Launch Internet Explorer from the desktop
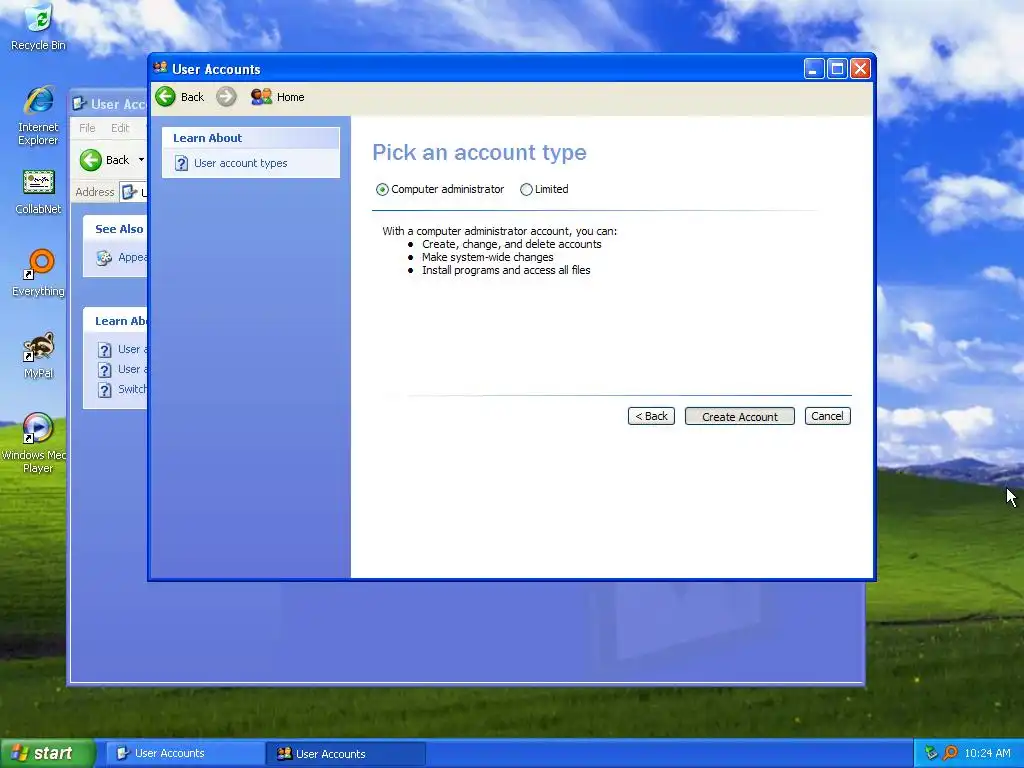 point(39,115)
